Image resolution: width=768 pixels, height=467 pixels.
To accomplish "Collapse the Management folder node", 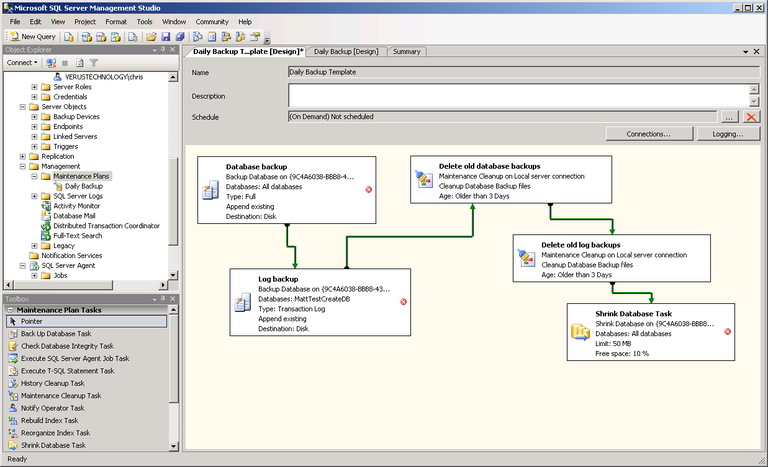I will coord(22,167).
